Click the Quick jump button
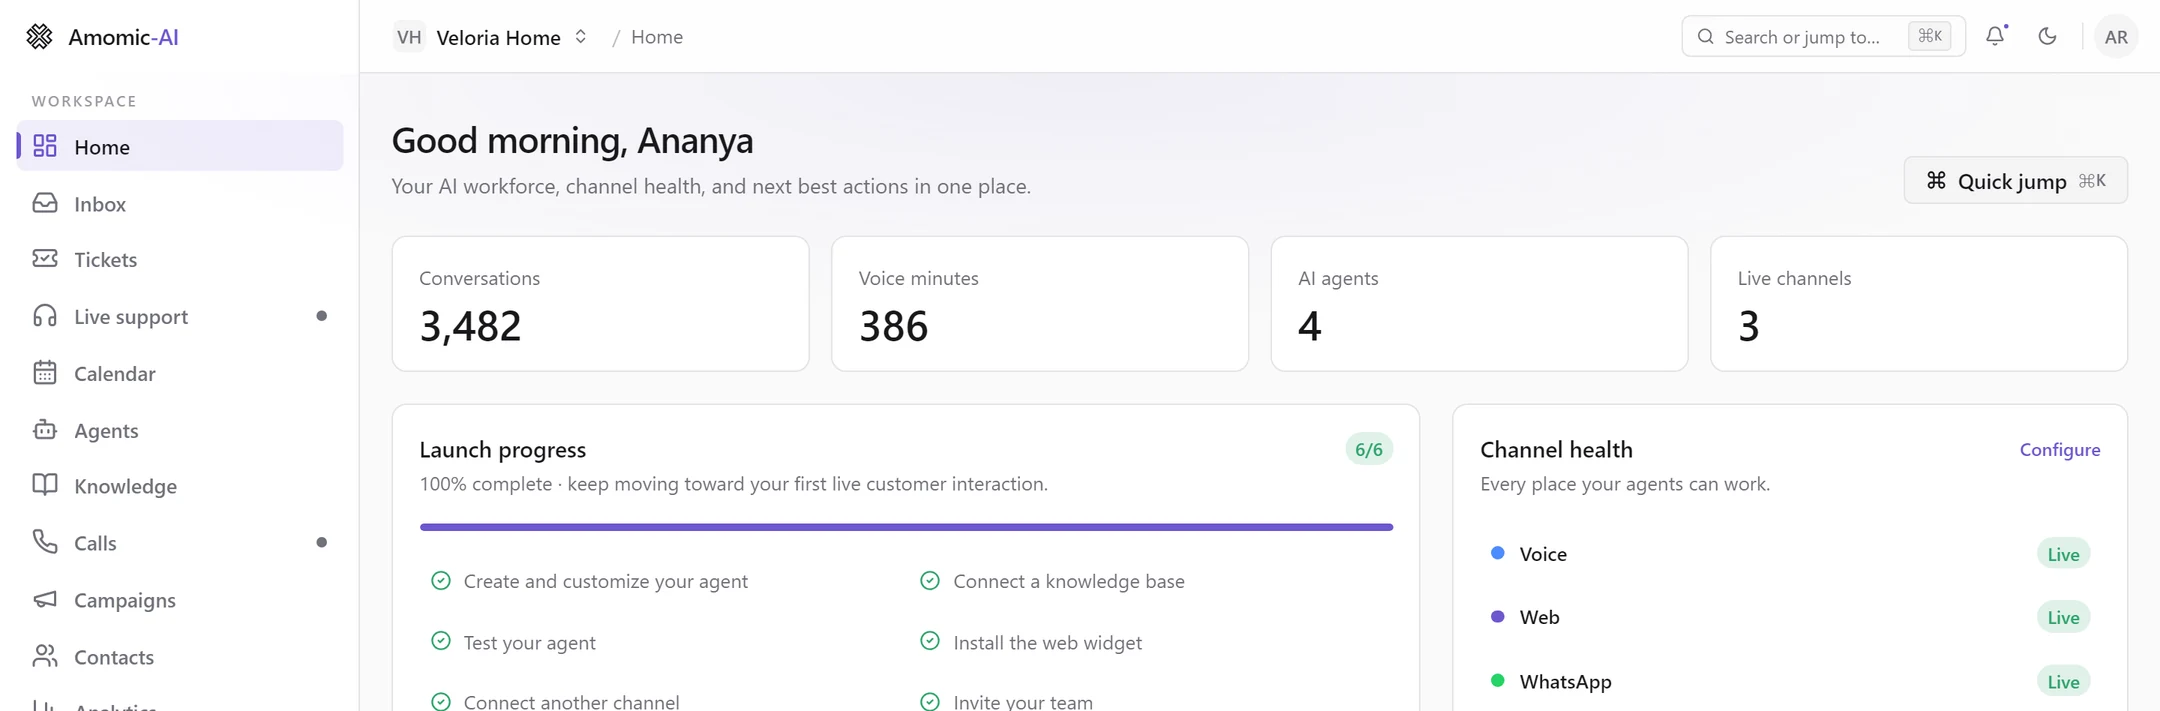 point(2015,180)
